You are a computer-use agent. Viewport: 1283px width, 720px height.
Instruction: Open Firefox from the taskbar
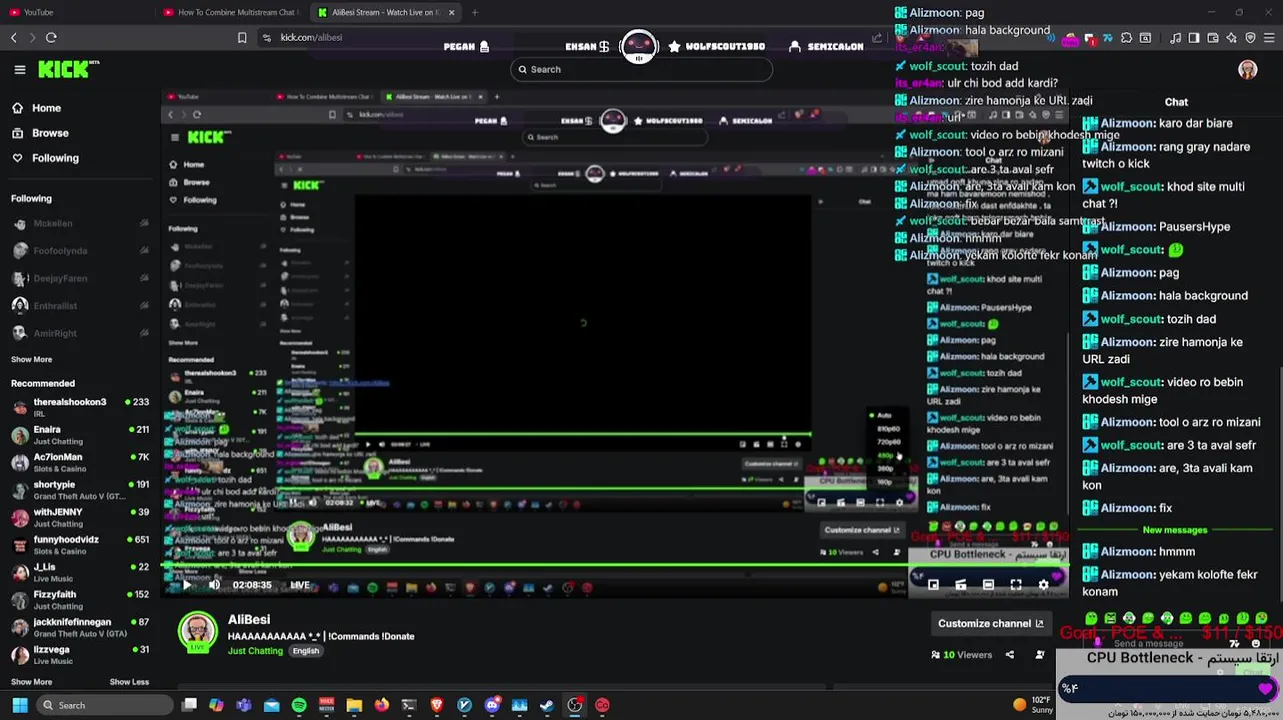point(381,705)
